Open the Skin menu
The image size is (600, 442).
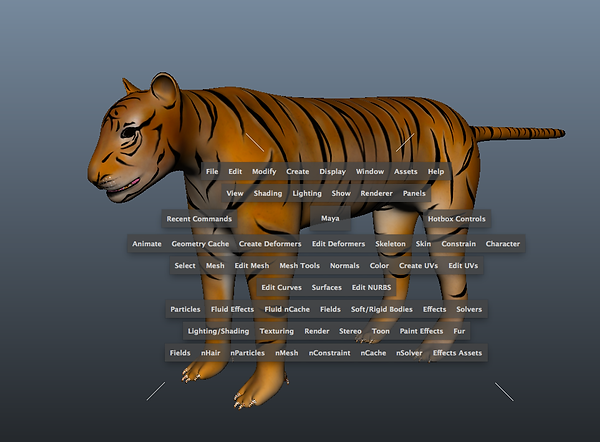[x=423, y=244]
